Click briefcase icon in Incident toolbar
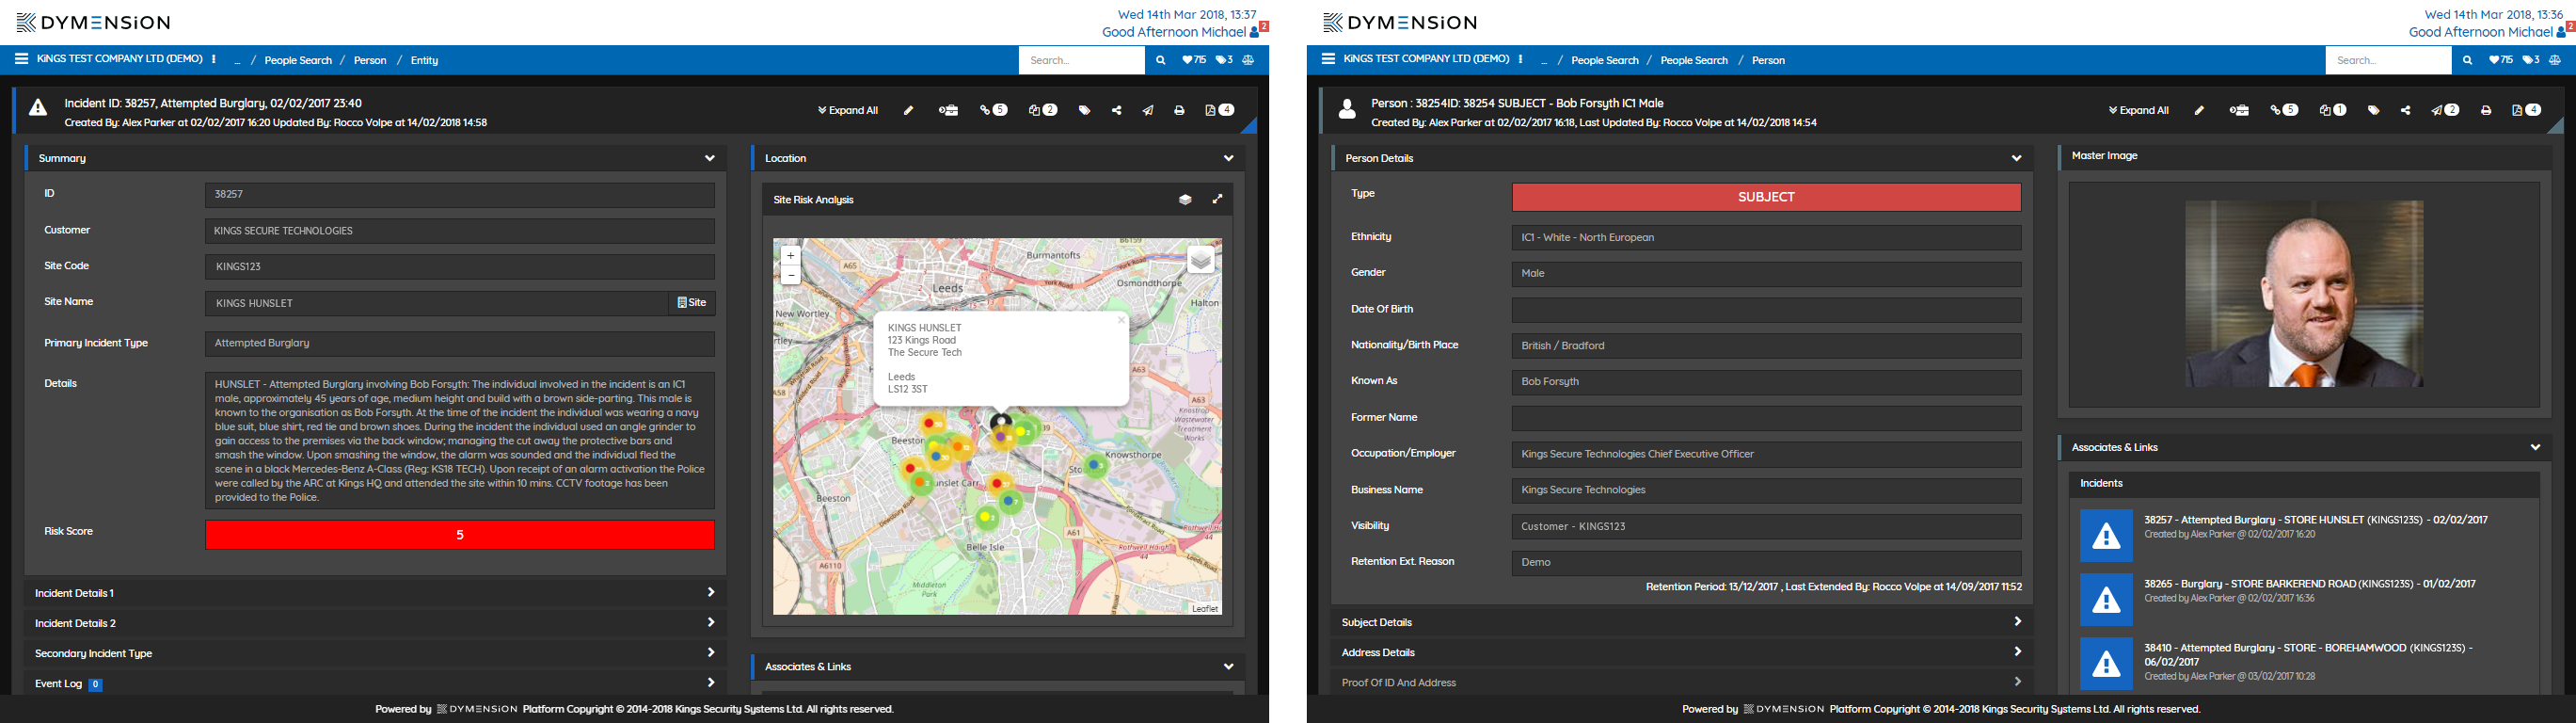The image size is (2576, 723). [x=948, y=111]
